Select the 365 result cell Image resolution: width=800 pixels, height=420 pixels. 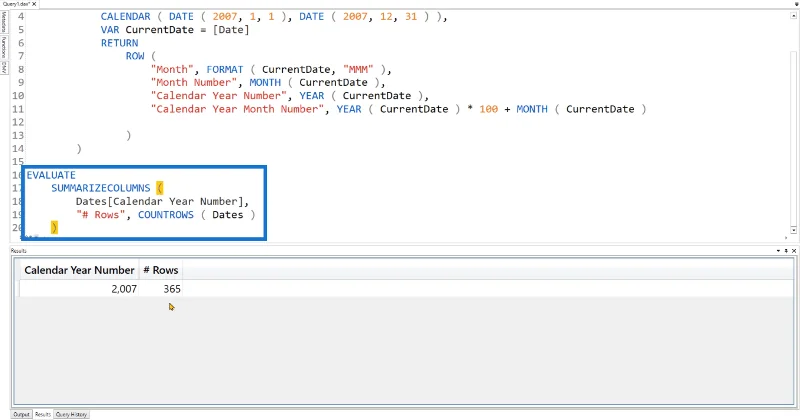click(161, 289)
